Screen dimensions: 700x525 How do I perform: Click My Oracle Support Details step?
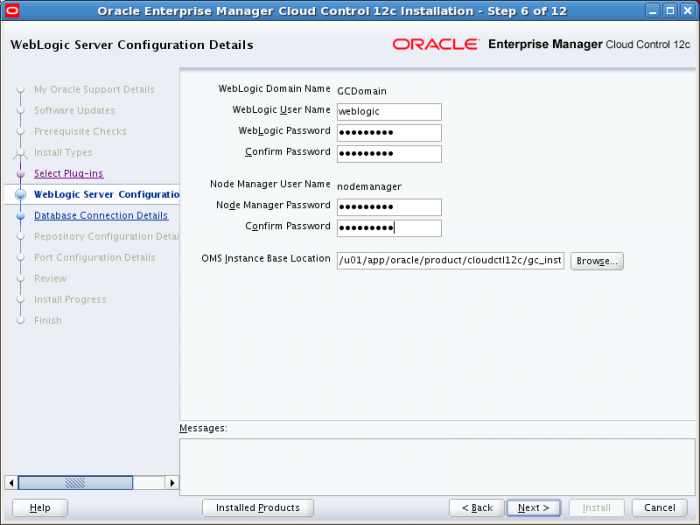coord(94,90)
